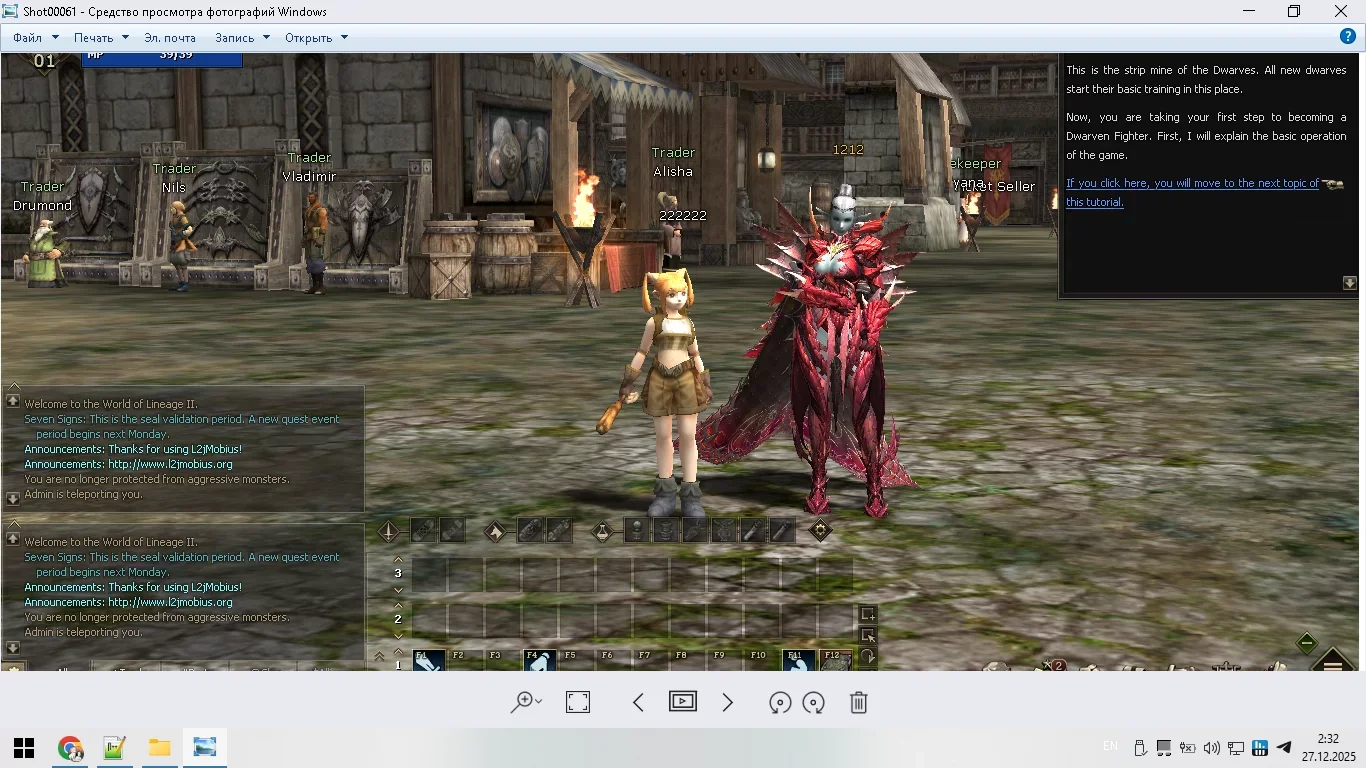Click the scroll-down arrow in lower chat window
This screenshot has width=1366, height=768.
point(13,648)
